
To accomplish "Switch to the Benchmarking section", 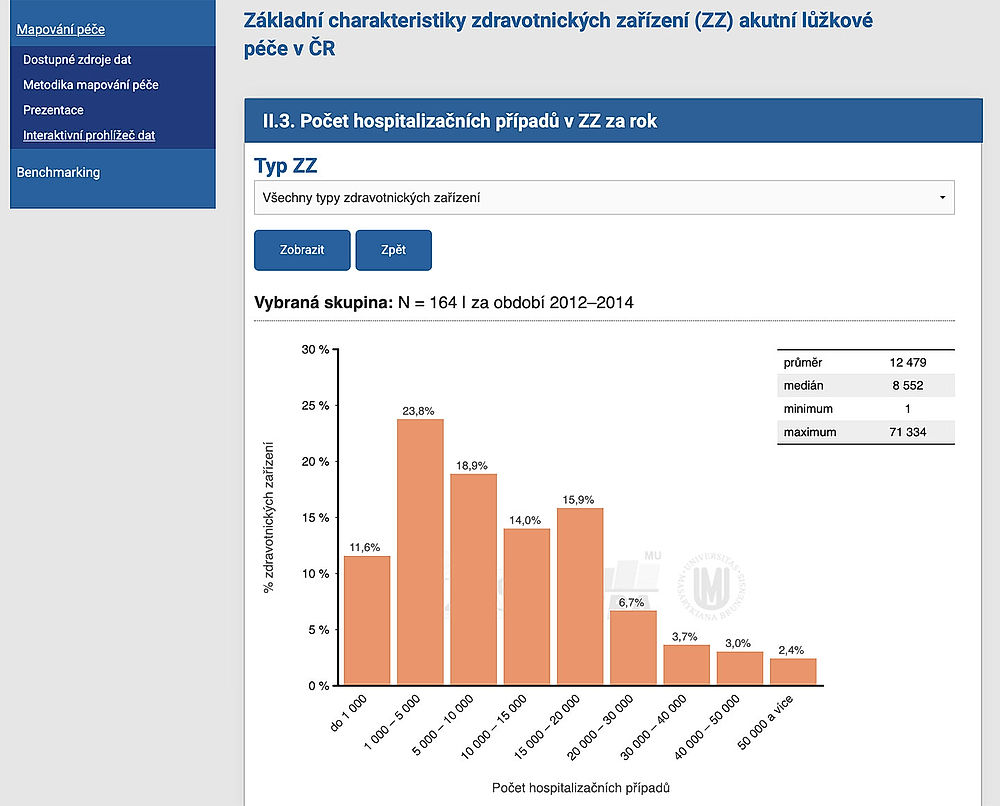I will coord(58,172).
